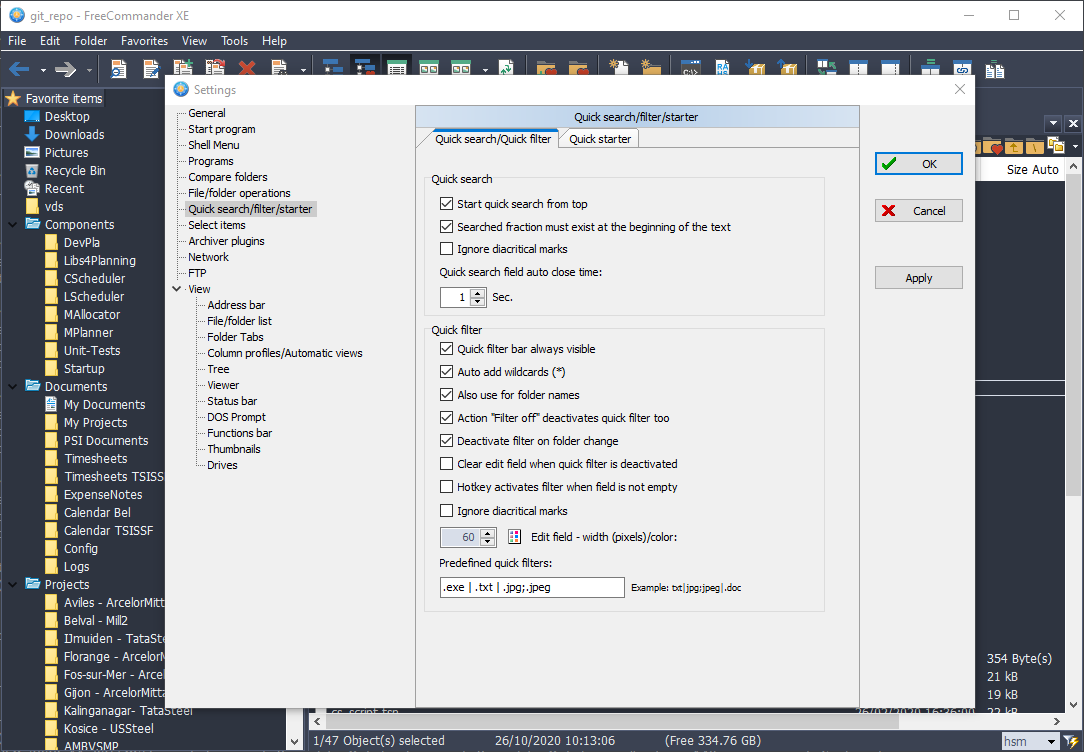Enable Quick search Ignore diacritical marks
Screen dimensions: 1084x752
tap(447, 249)
